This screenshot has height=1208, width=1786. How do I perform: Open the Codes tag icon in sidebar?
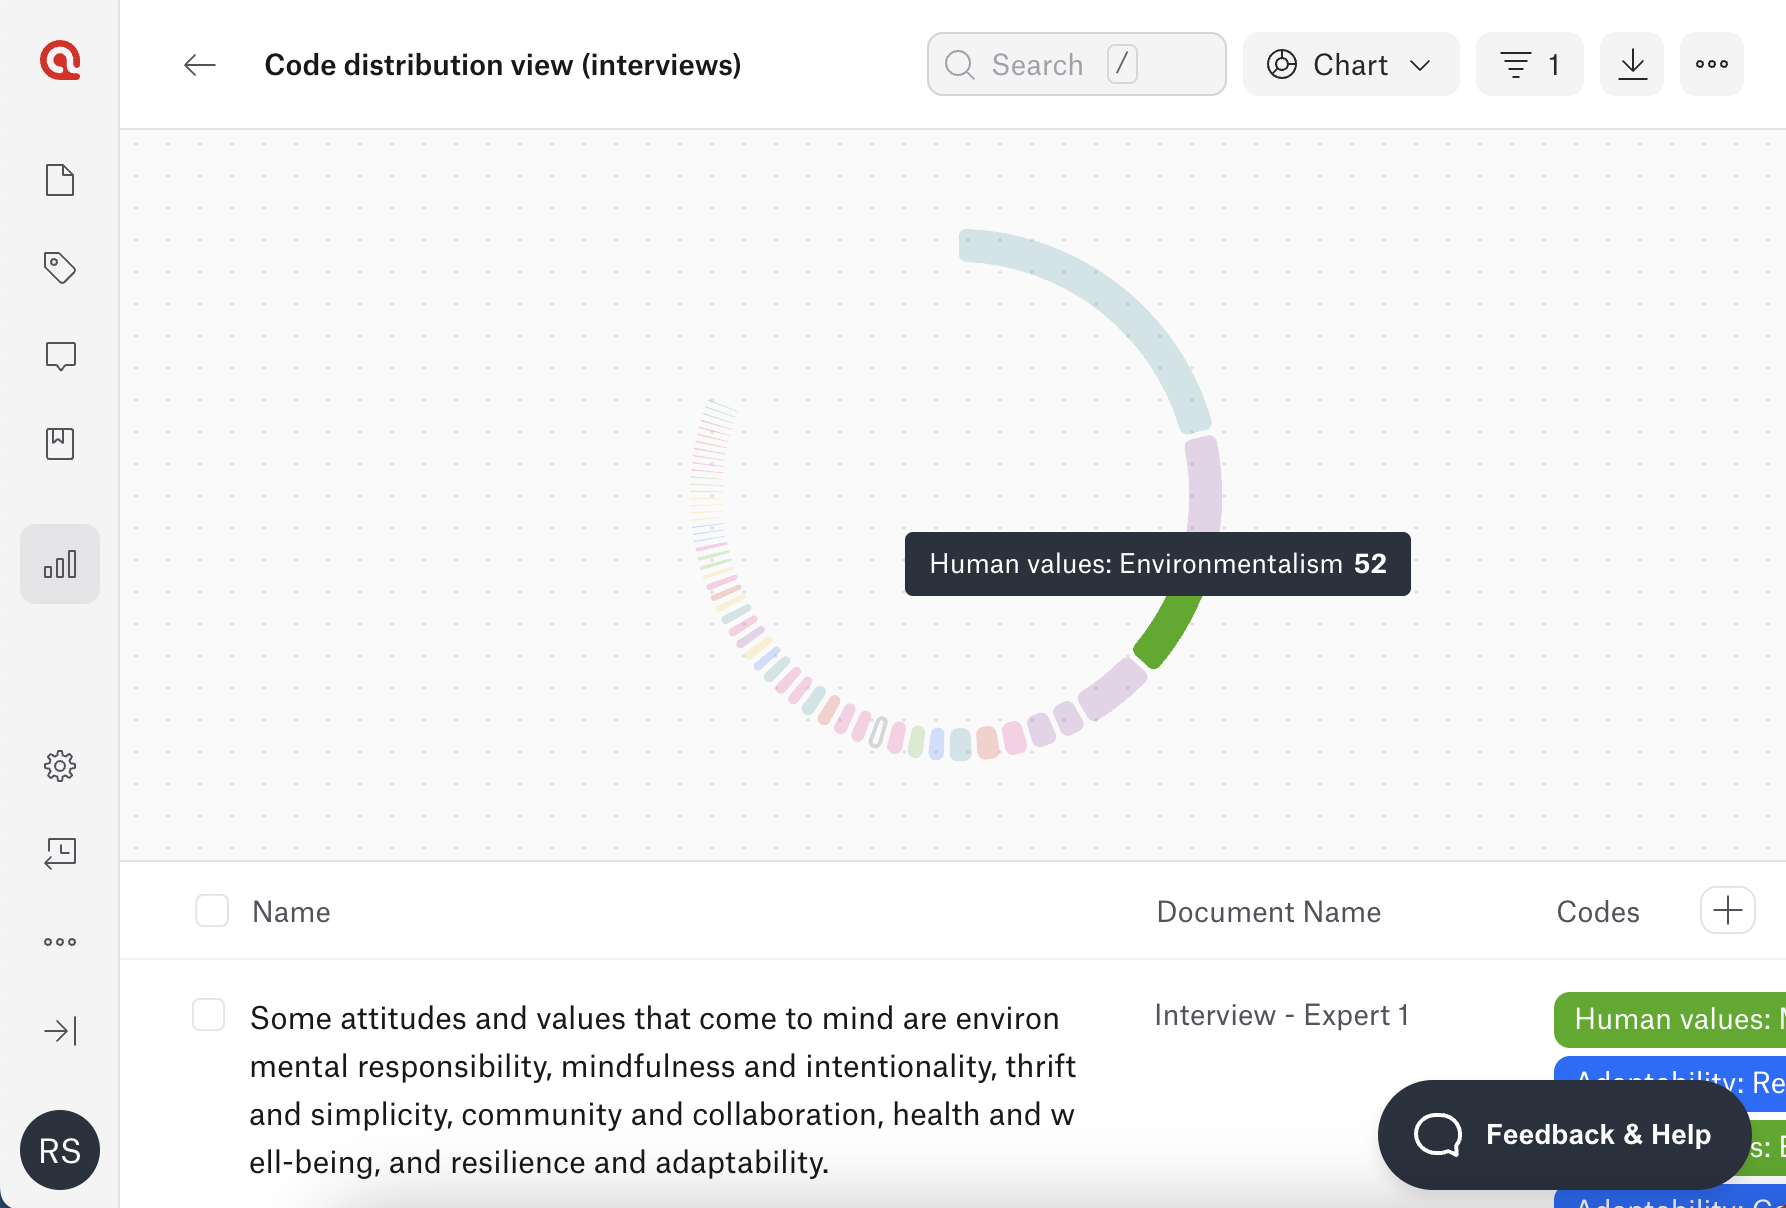[x=60, y=268]
